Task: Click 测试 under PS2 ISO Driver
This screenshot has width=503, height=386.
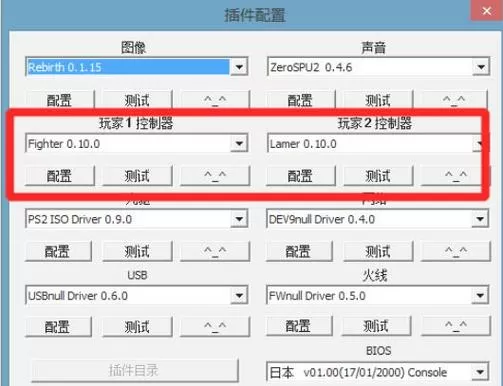Action: [x=137, y=251]
